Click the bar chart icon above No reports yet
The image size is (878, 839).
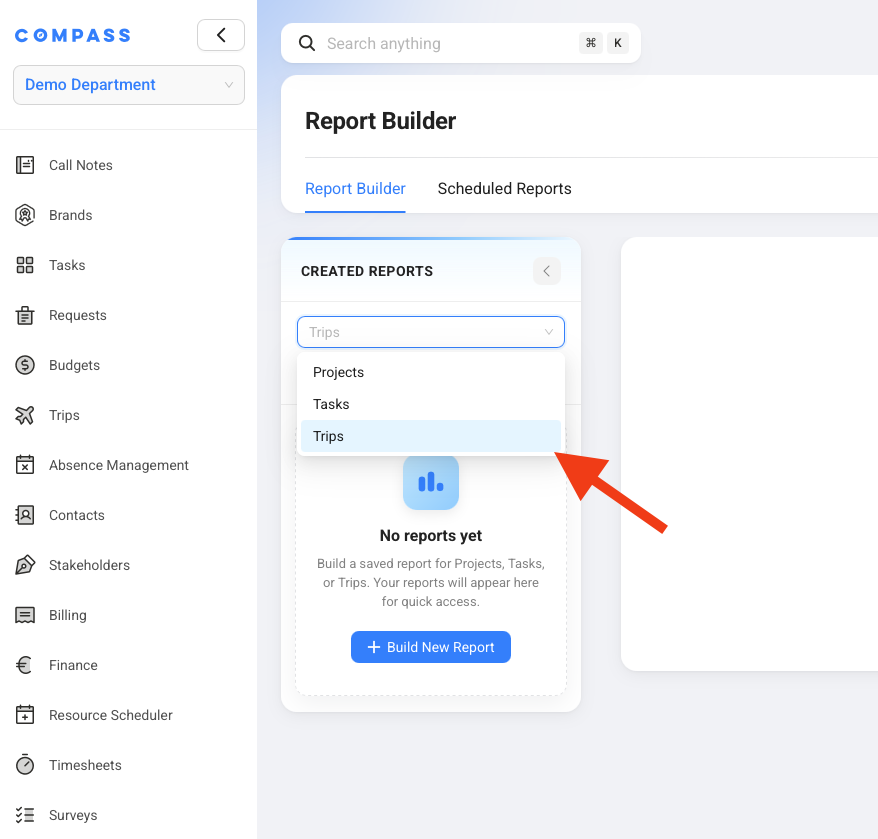pyautogui.click(x=431, y=482)
